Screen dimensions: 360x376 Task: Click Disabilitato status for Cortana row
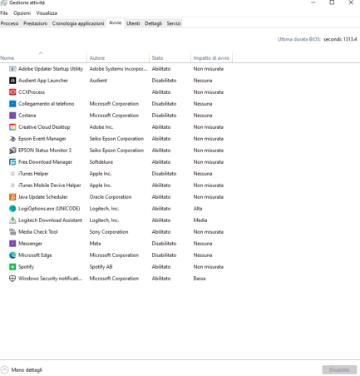click(x=164, y=116)
